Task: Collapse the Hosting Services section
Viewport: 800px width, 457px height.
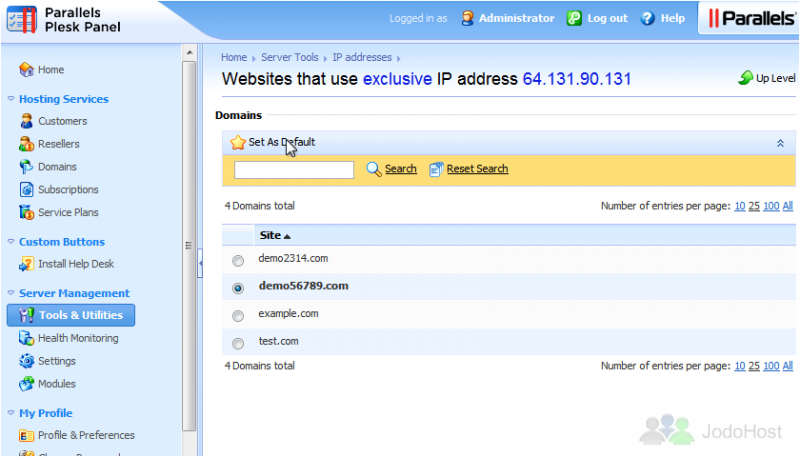Action: [x=11, y=98]
